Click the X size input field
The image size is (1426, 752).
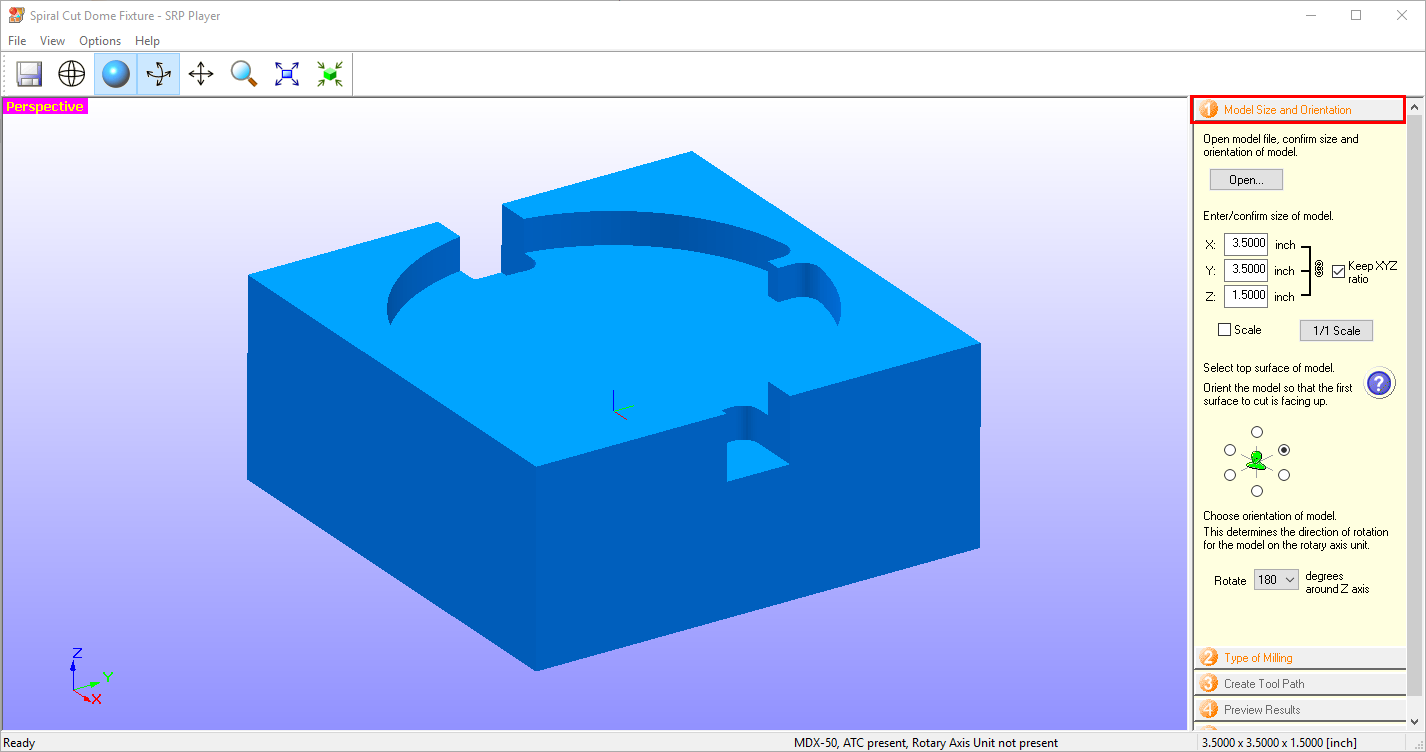(x=1246, y=244)
